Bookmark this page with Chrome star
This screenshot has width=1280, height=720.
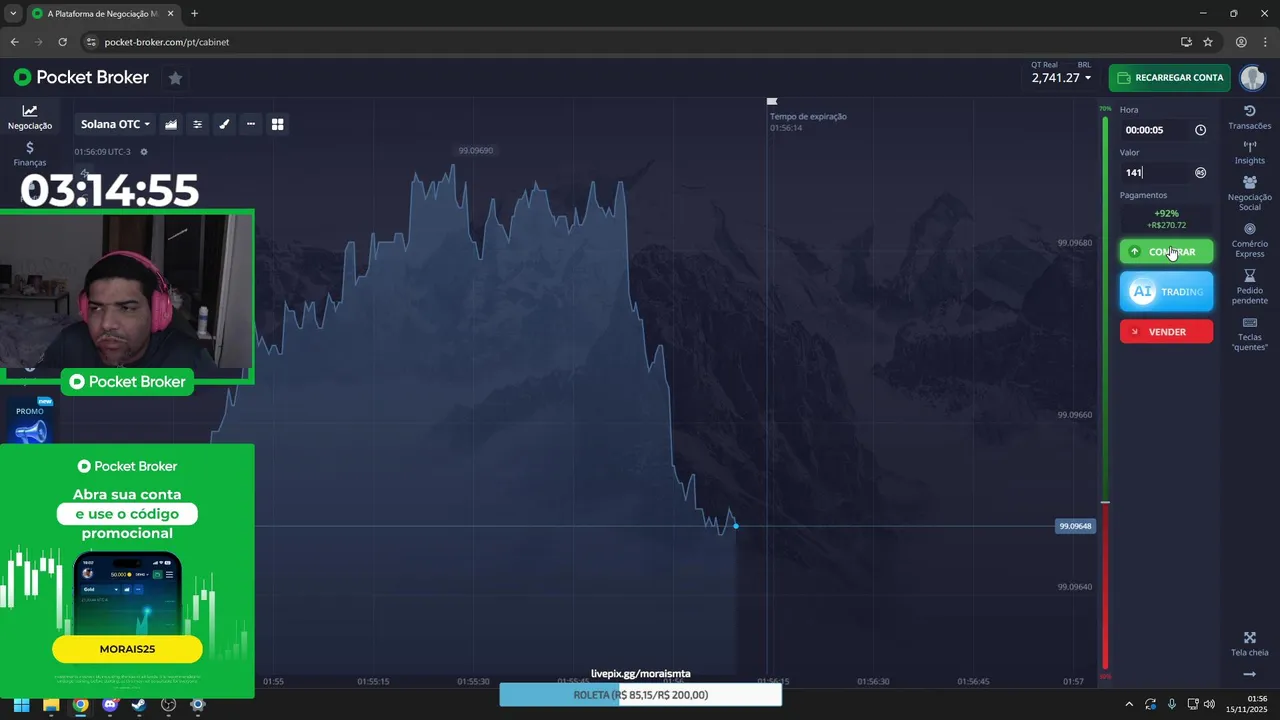point(1208,42)
